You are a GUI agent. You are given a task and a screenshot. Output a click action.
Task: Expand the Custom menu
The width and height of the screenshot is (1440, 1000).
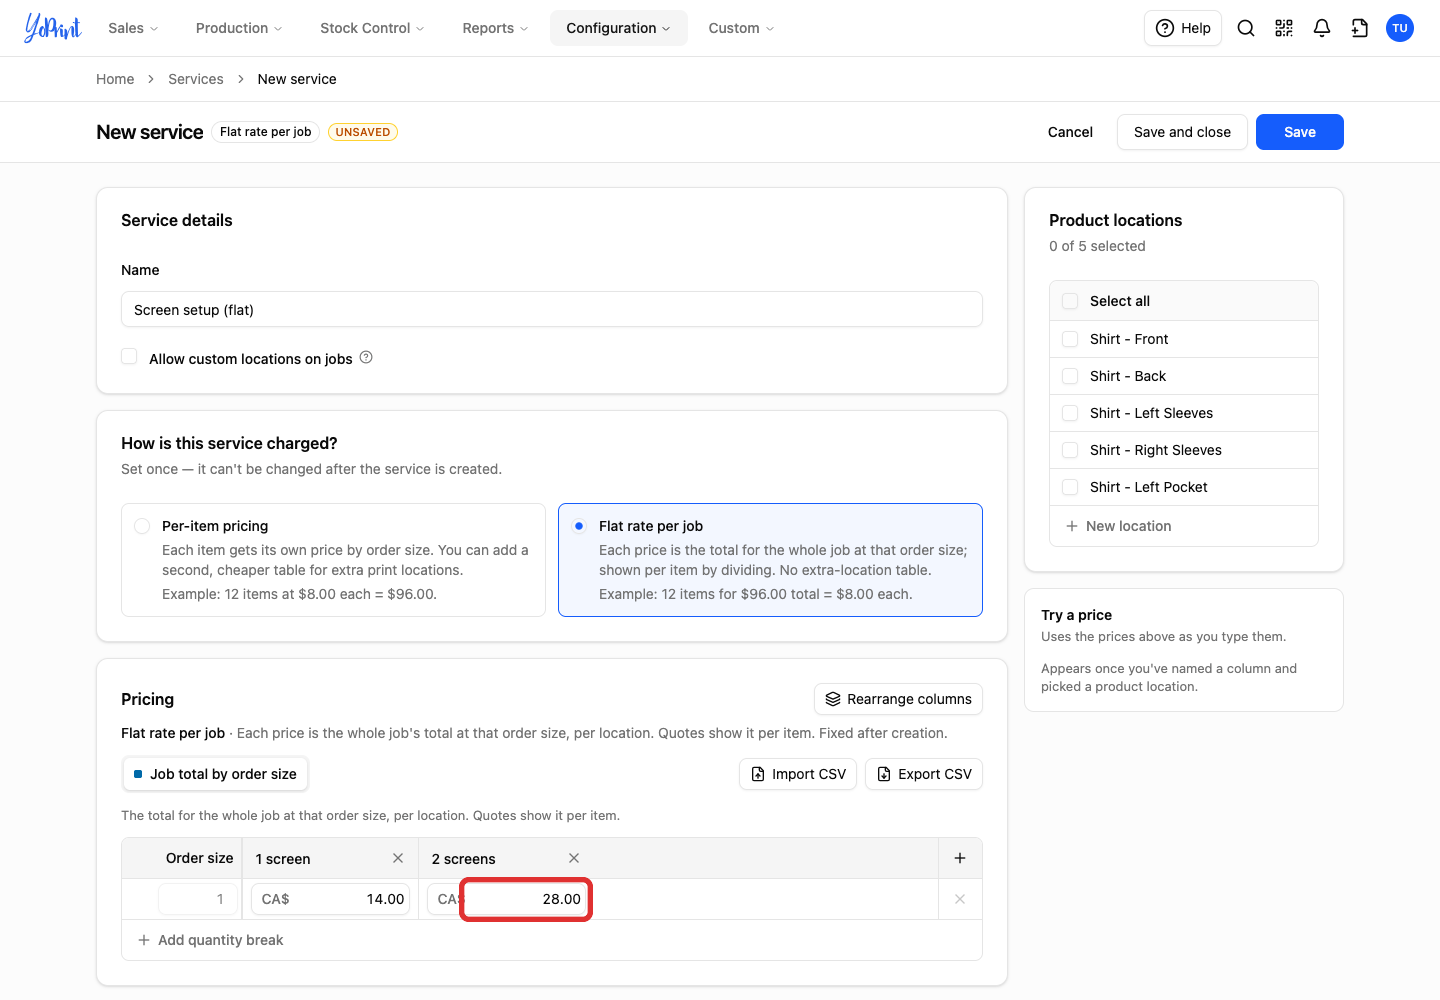coord(741,28)
